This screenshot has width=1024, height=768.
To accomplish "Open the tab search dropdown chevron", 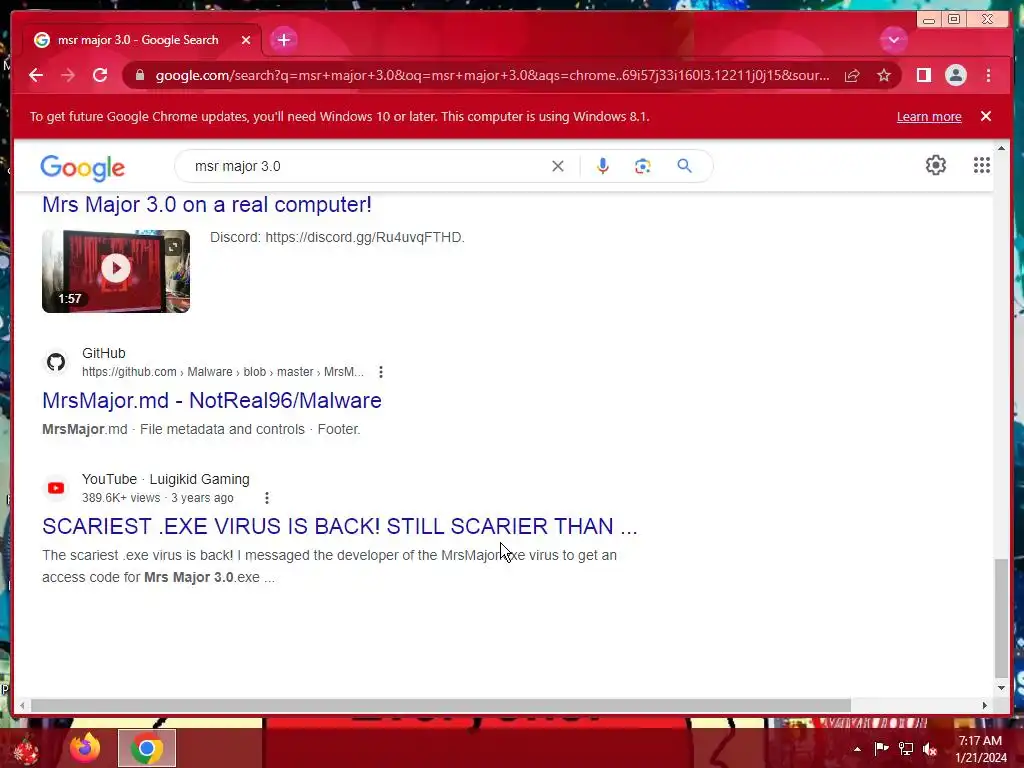I will (893, 40).
